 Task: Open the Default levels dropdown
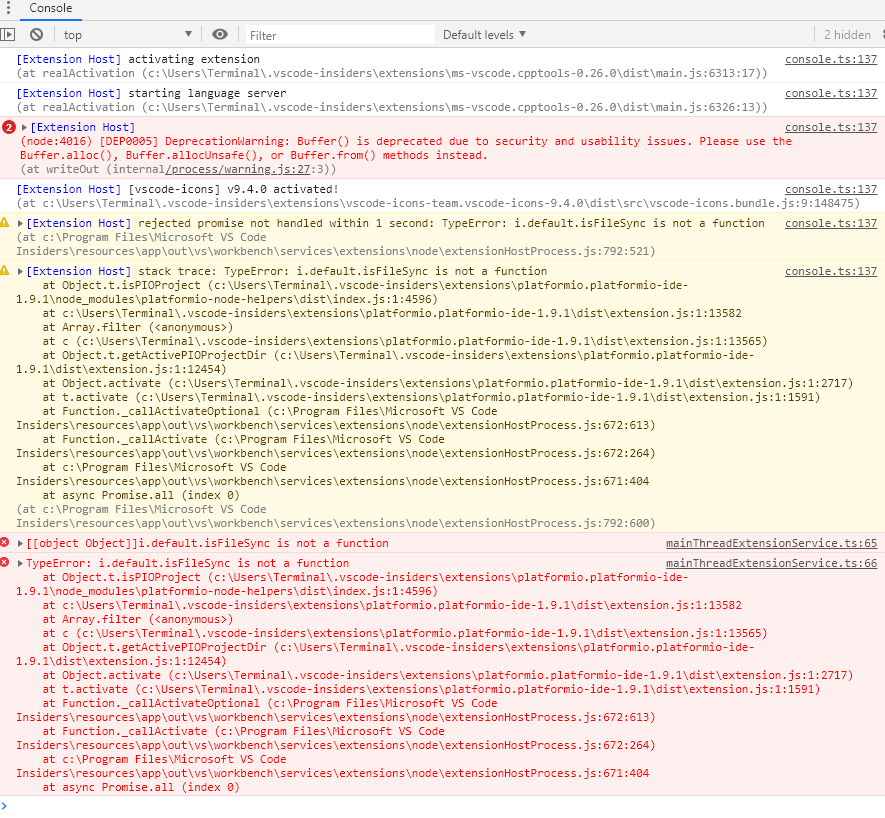[484, 34]
